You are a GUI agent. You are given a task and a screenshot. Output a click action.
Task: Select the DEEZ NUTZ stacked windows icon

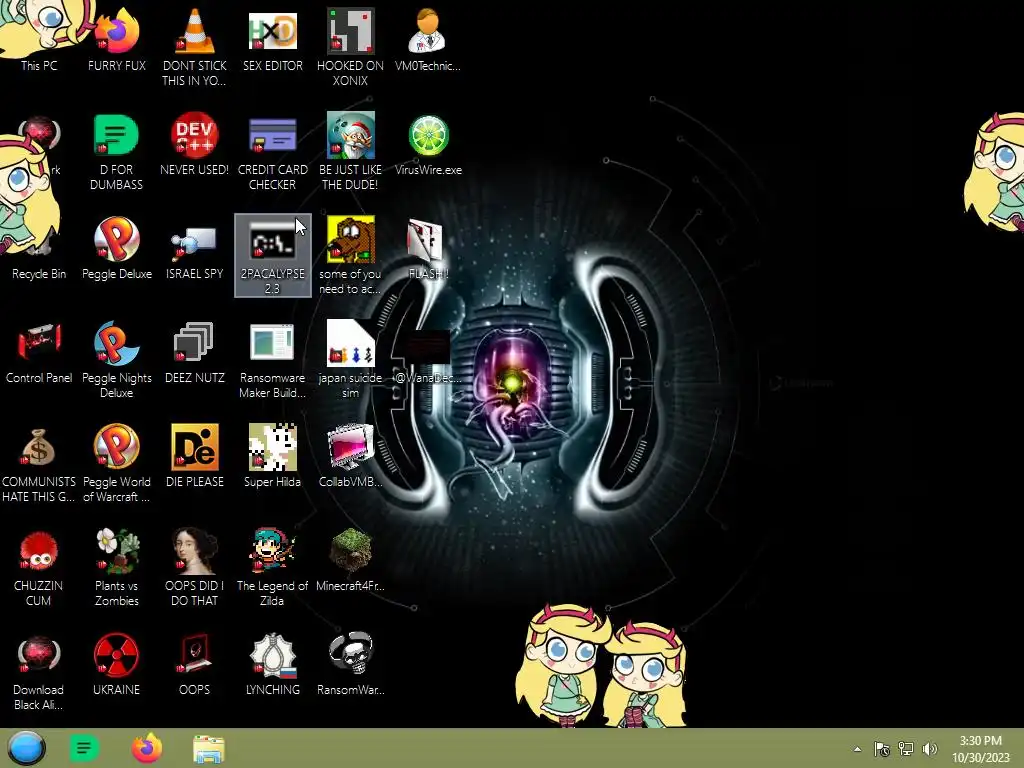coord(195,352)
